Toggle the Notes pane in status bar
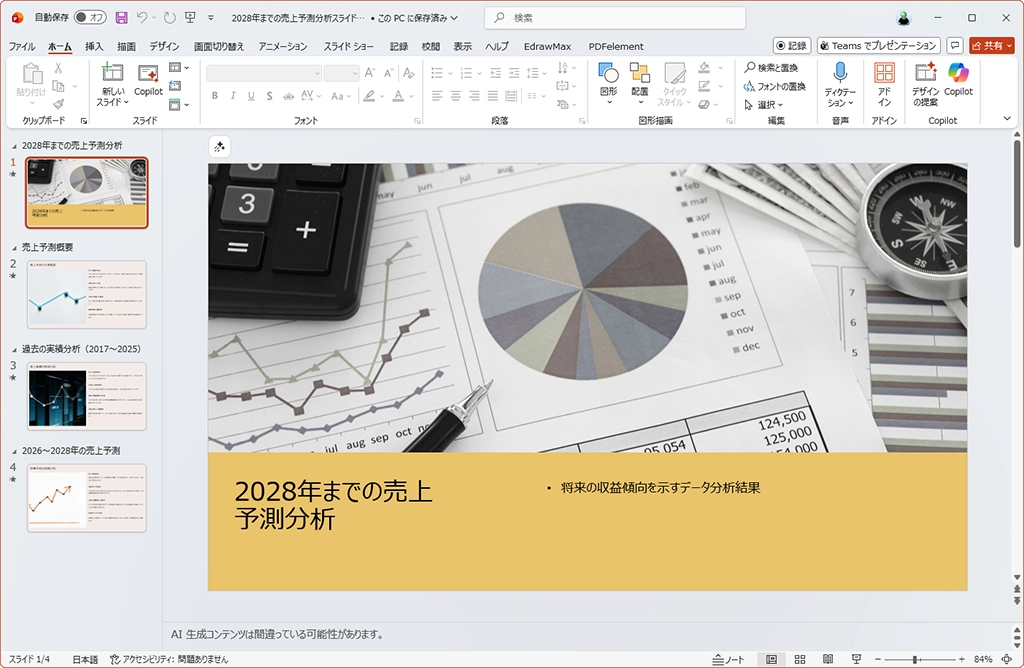Screen dimensions: 1024x668 click(729, 660)
